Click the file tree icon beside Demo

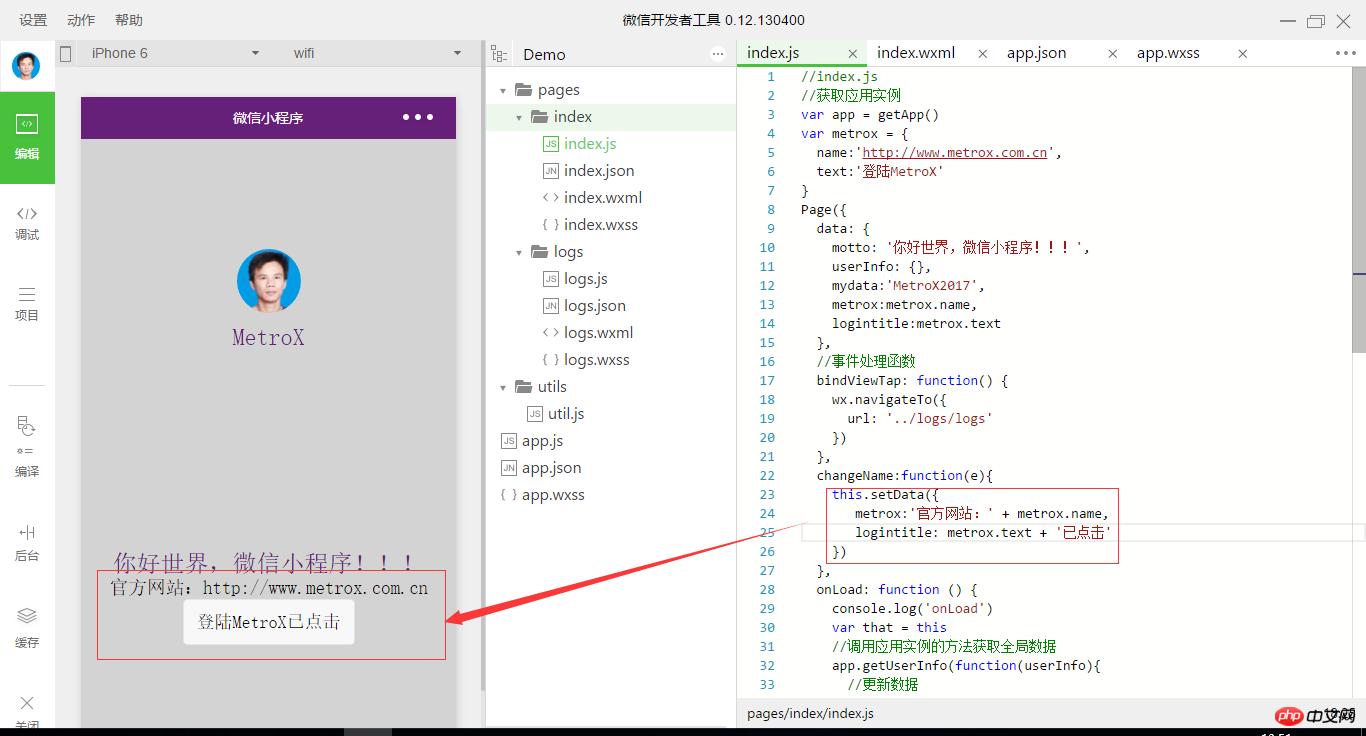[x=499, y=54]
